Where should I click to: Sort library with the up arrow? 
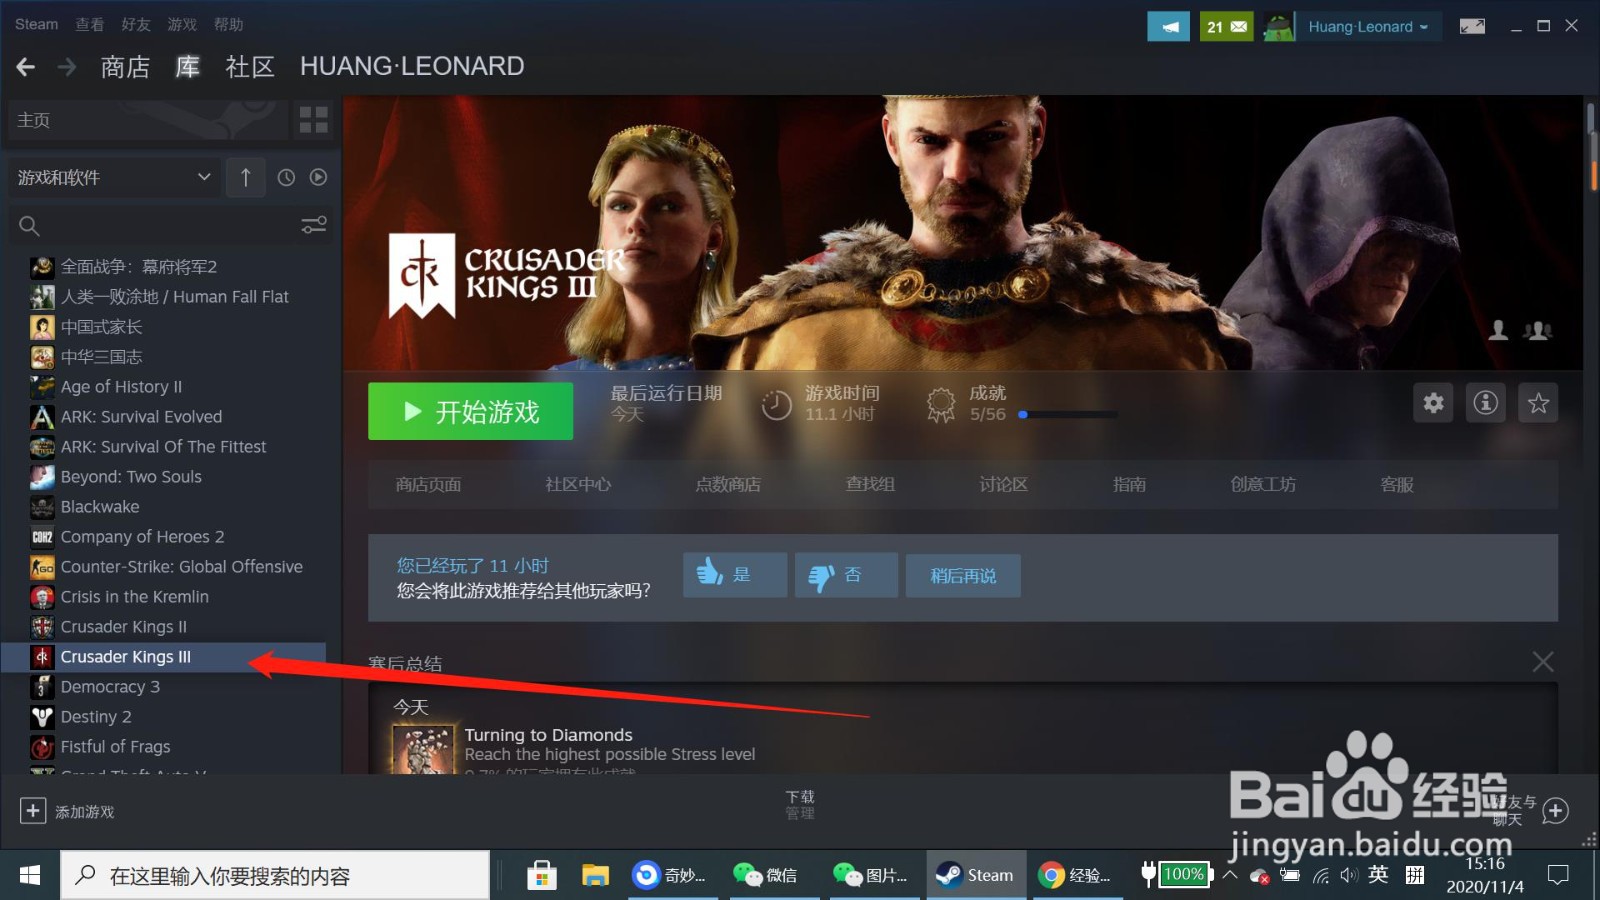pos(245,177)
